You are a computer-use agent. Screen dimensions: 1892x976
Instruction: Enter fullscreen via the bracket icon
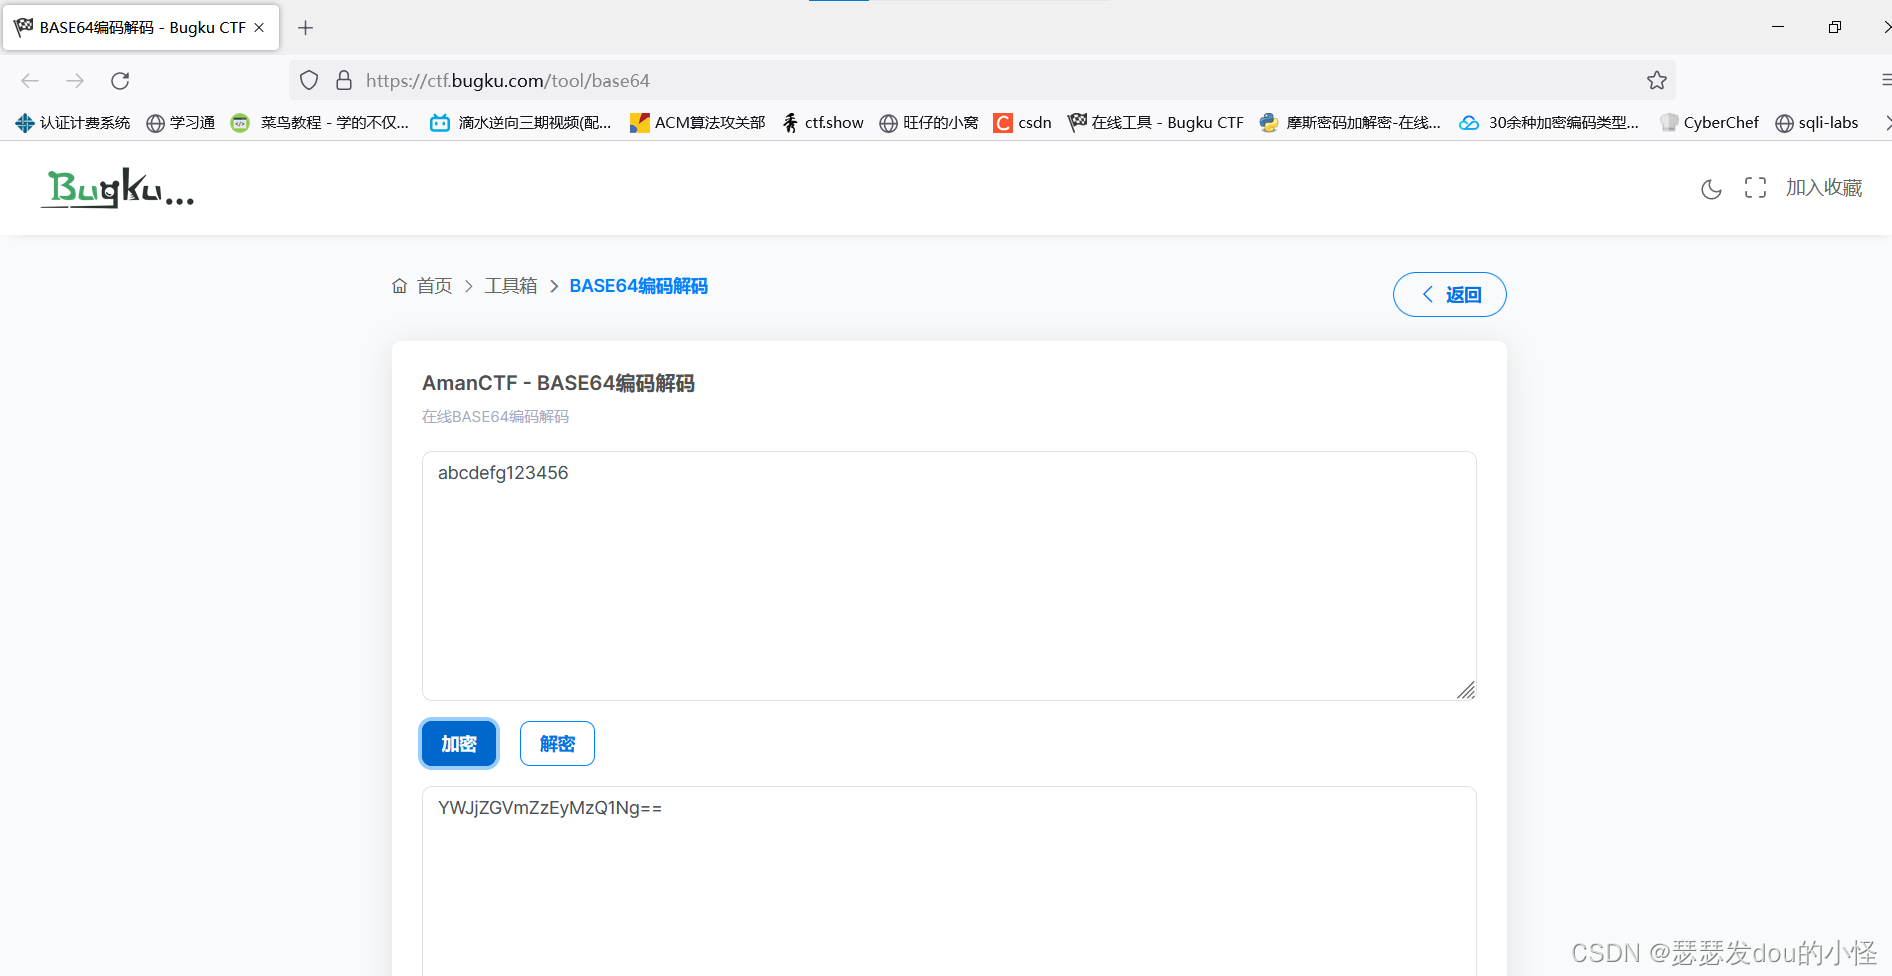click(1755, 188)
